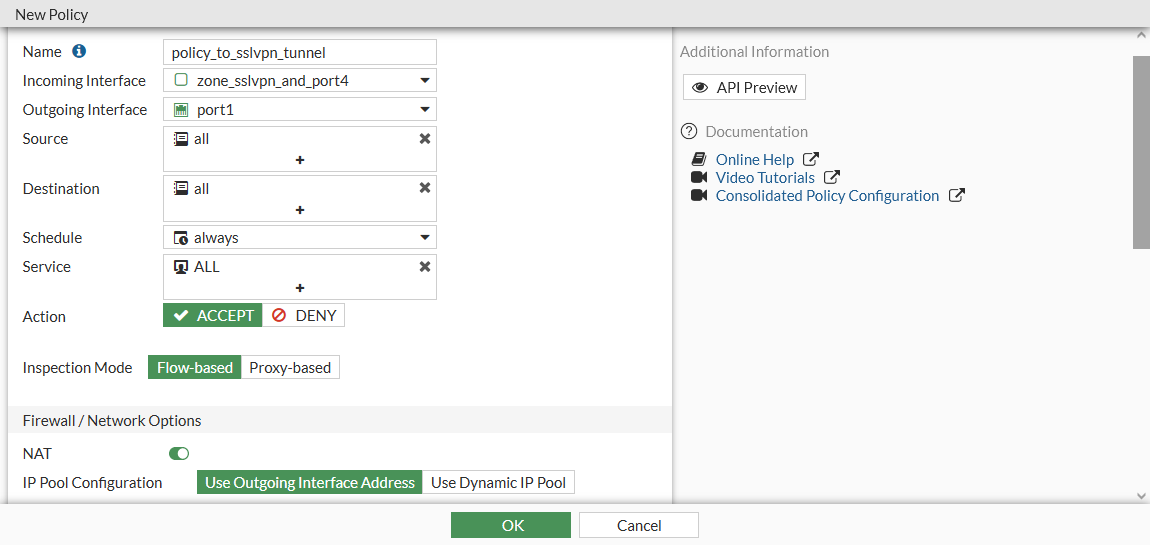The width and height of the screenshot is (1150, 545).
Task: Remove the 'all' entry from Destination
Action: (x=425, y=188)
